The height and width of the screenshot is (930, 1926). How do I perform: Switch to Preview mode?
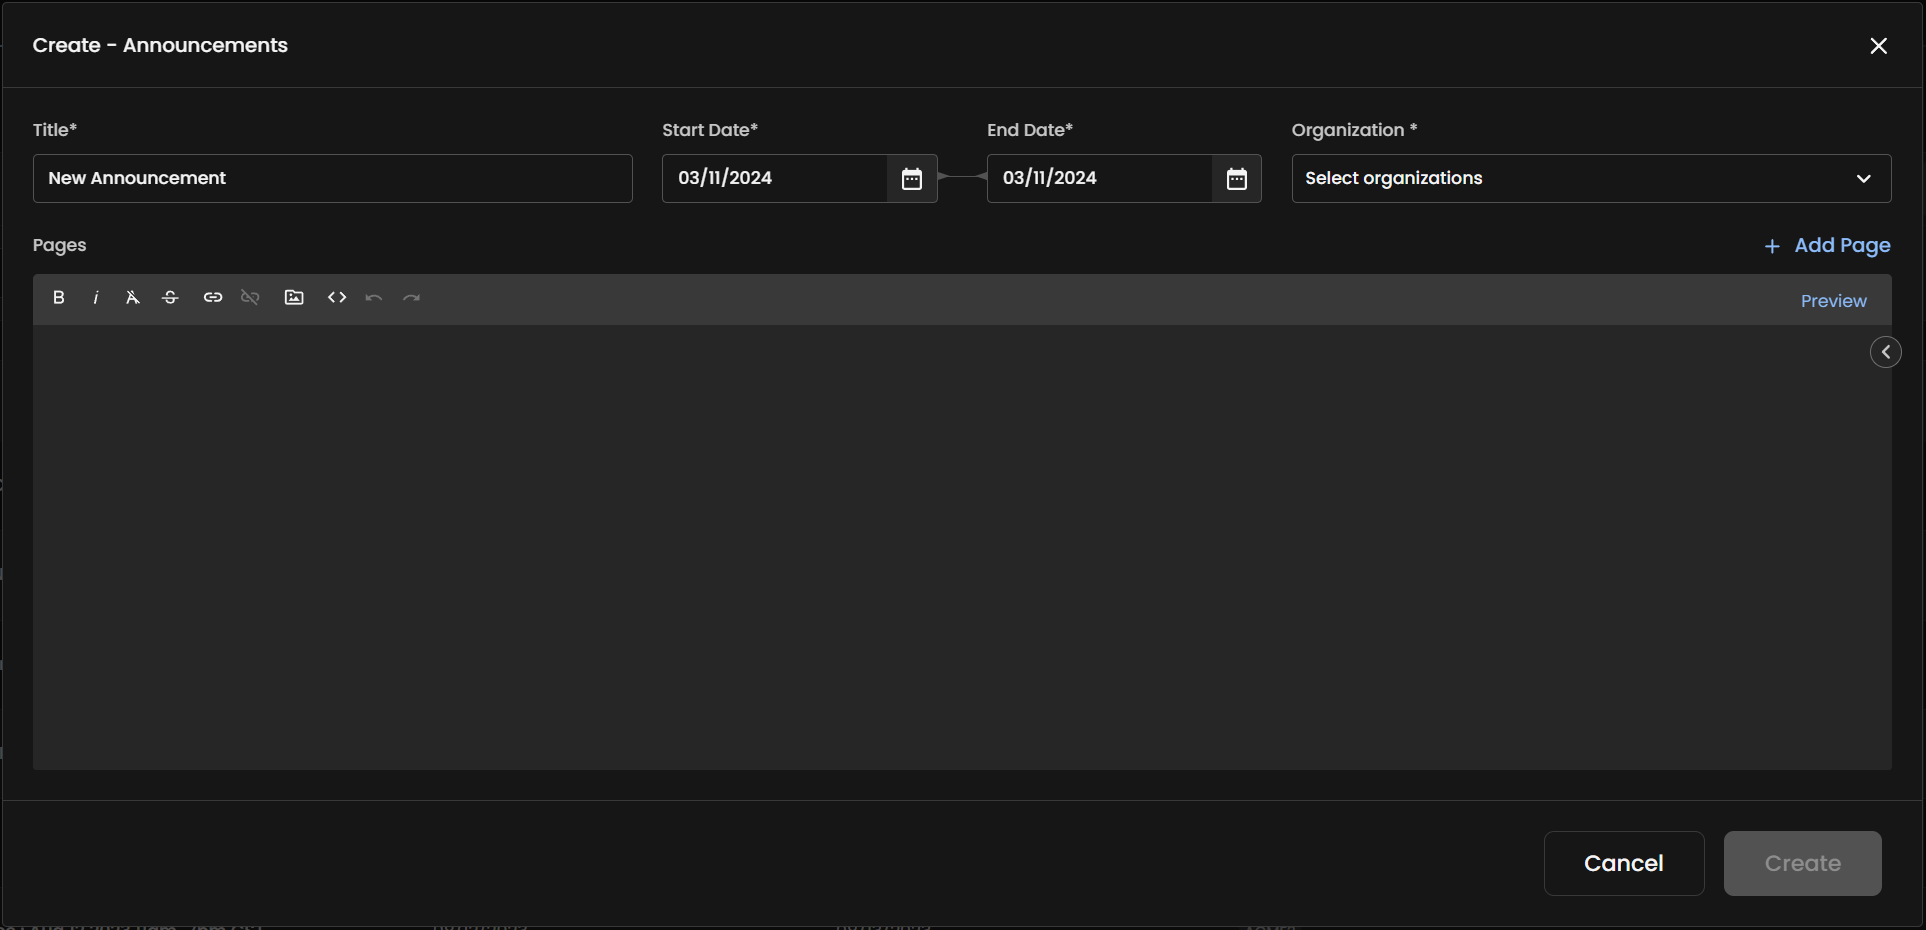tap(1833, 300)
